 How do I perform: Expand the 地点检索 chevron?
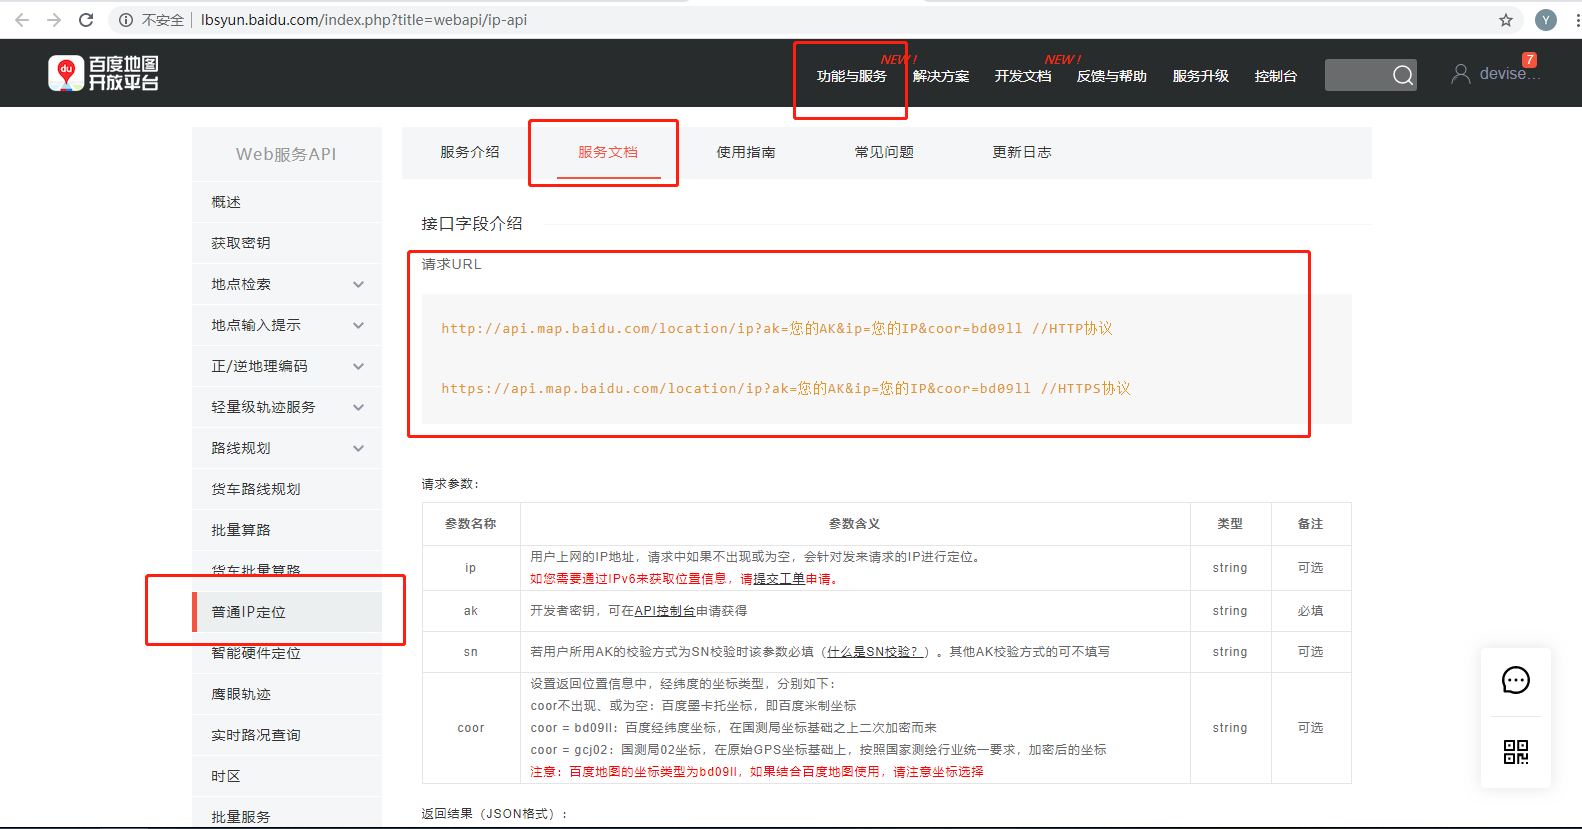click(358, 285)
